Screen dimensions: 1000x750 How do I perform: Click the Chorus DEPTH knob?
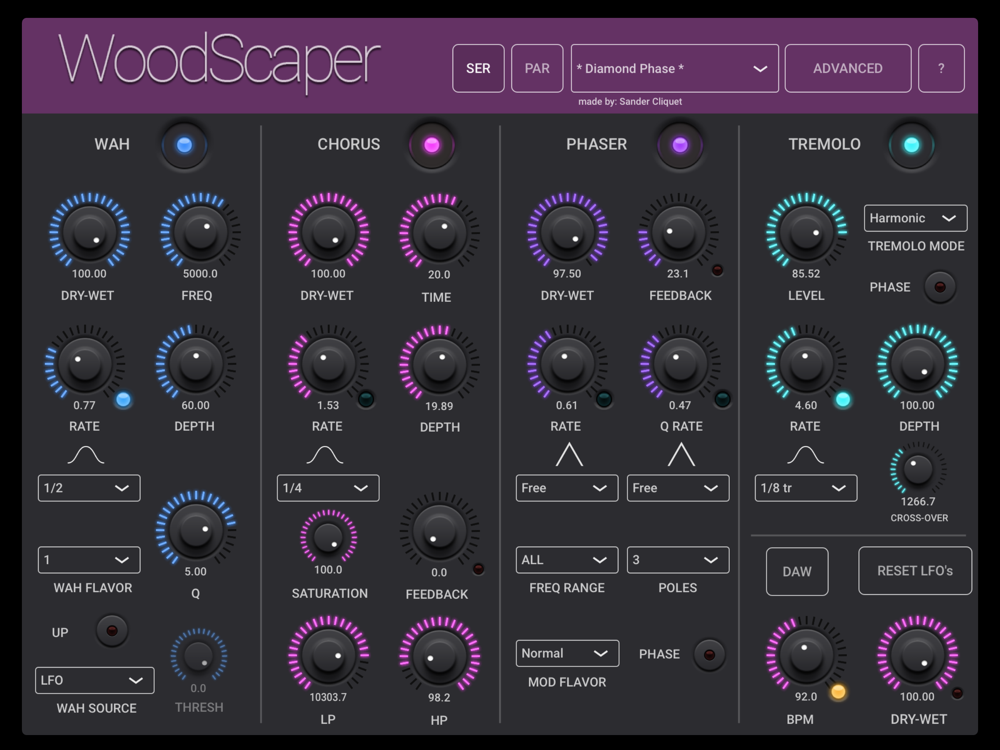439,364
